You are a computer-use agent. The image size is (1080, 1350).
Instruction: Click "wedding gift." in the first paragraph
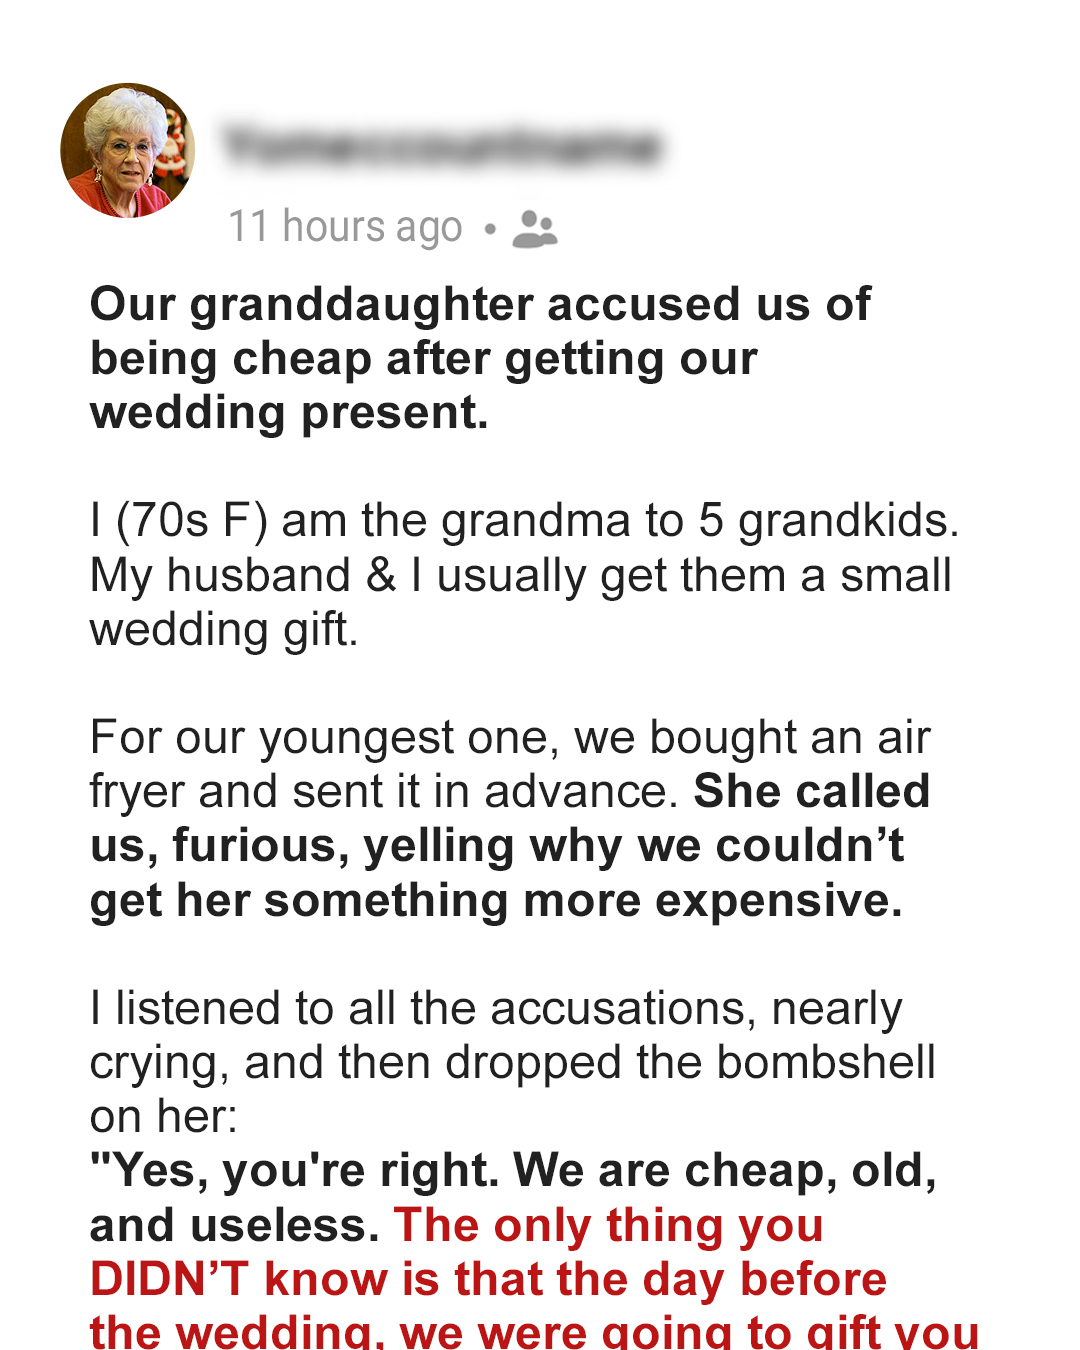pos(224,630)
